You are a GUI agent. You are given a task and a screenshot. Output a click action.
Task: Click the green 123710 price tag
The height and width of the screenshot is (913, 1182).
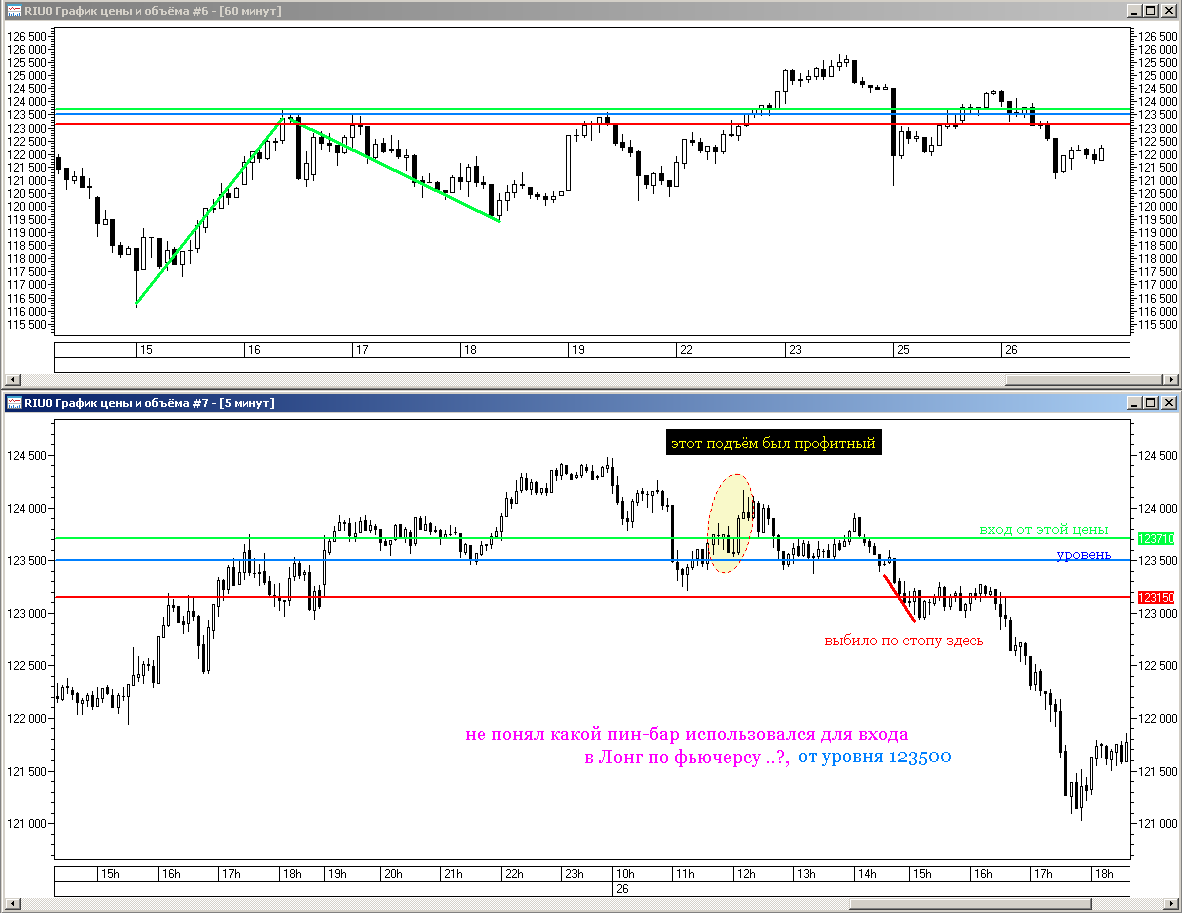[1156, 538]
